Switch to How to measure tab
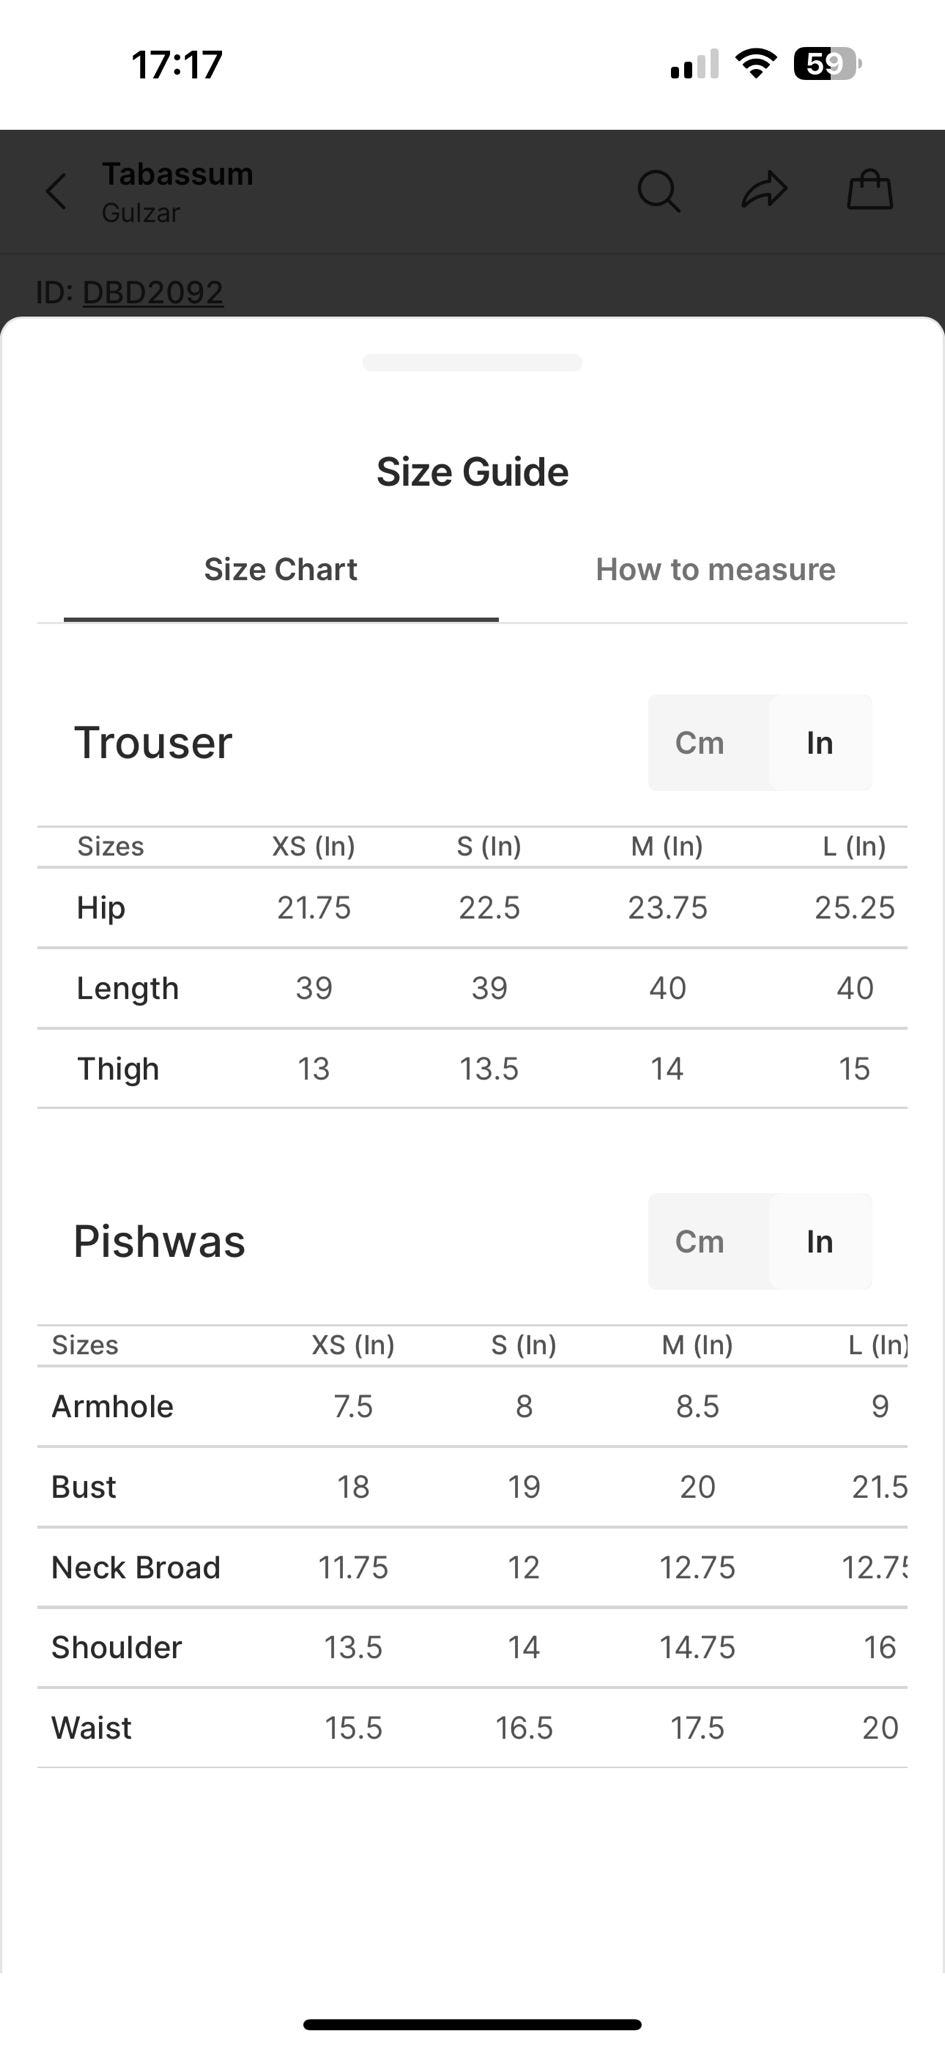This screenshot has height=2048, width=945. point(715,569)
